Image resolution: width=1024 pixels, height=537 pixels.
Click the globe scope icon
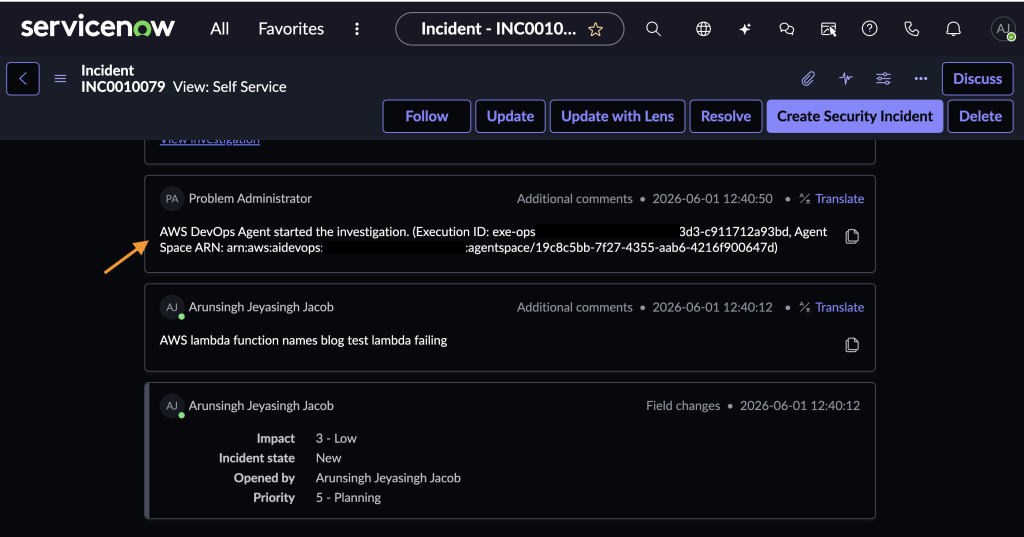click(x=703, y=29)
